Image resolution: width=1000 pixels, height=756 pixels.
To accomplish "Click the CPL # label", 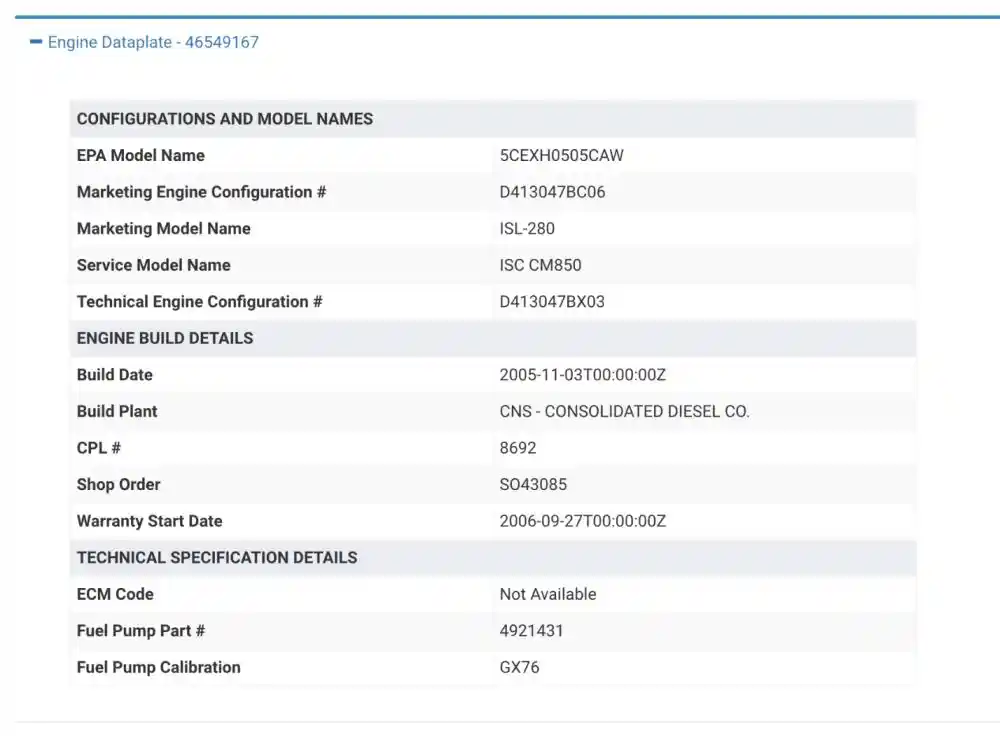I will (x=98, y=448).
